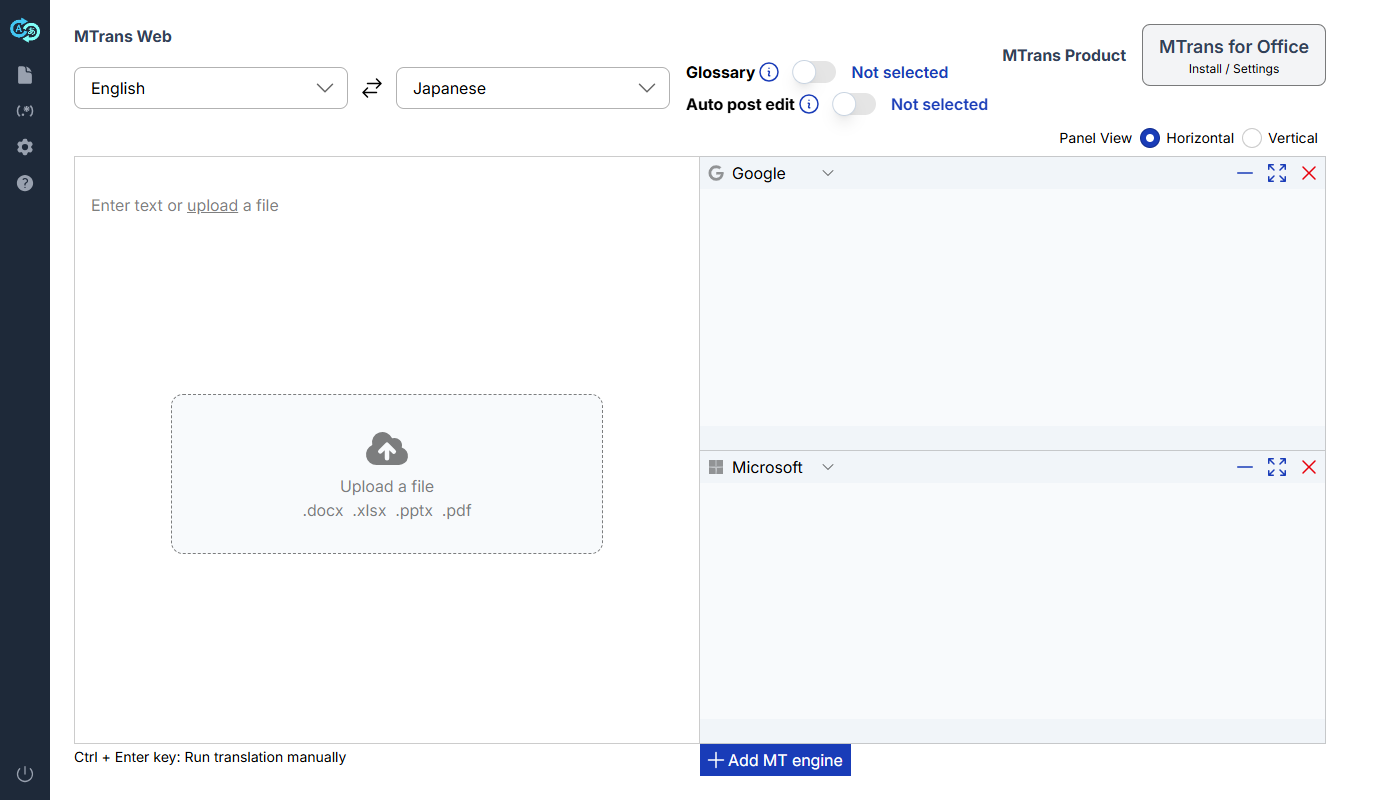This screenshot has width=1380, height=800.
Task: Open the document file icon in sidebar
Action: (25, 75)
